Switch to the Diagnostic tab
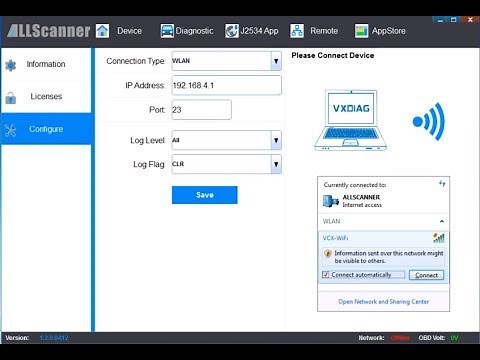Screen dimensions: 480x360 pos(194,31)
